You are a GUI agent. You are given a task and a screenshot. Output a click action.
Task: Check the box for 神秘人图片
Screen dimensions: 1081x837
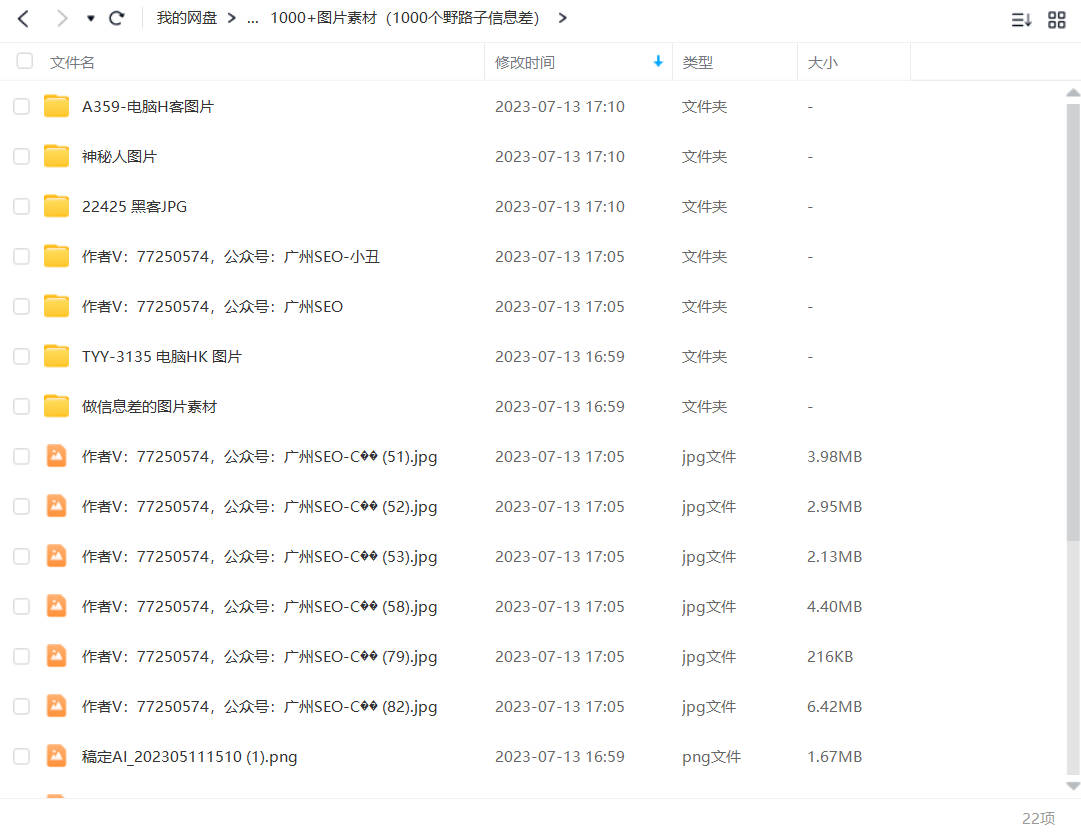22,157
